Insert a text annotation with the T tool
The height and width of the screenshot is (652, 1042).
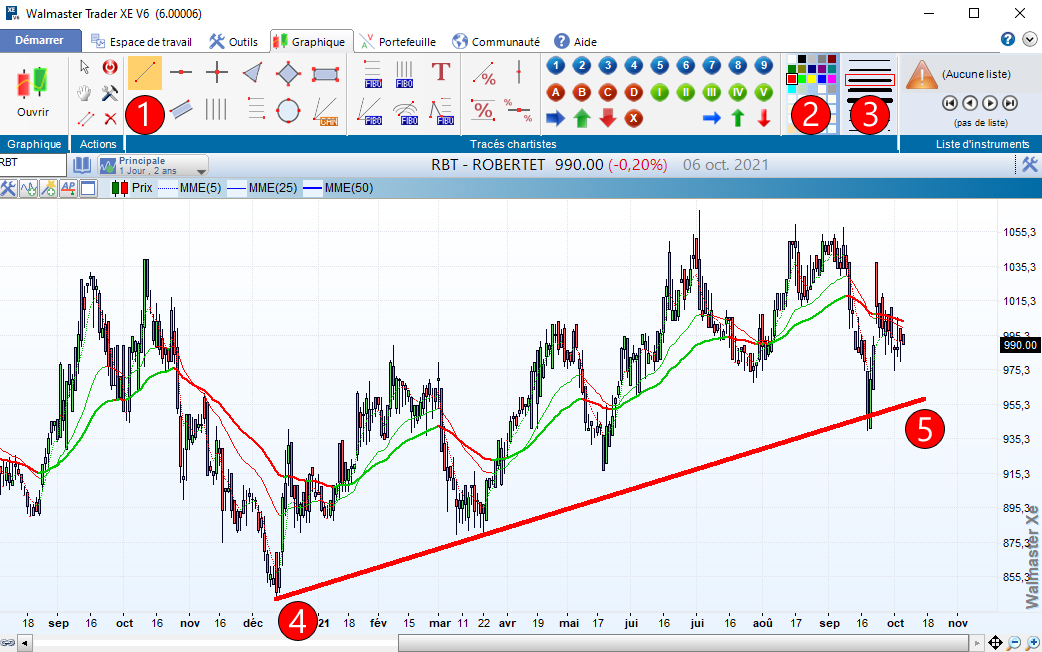tap(441, 72)
